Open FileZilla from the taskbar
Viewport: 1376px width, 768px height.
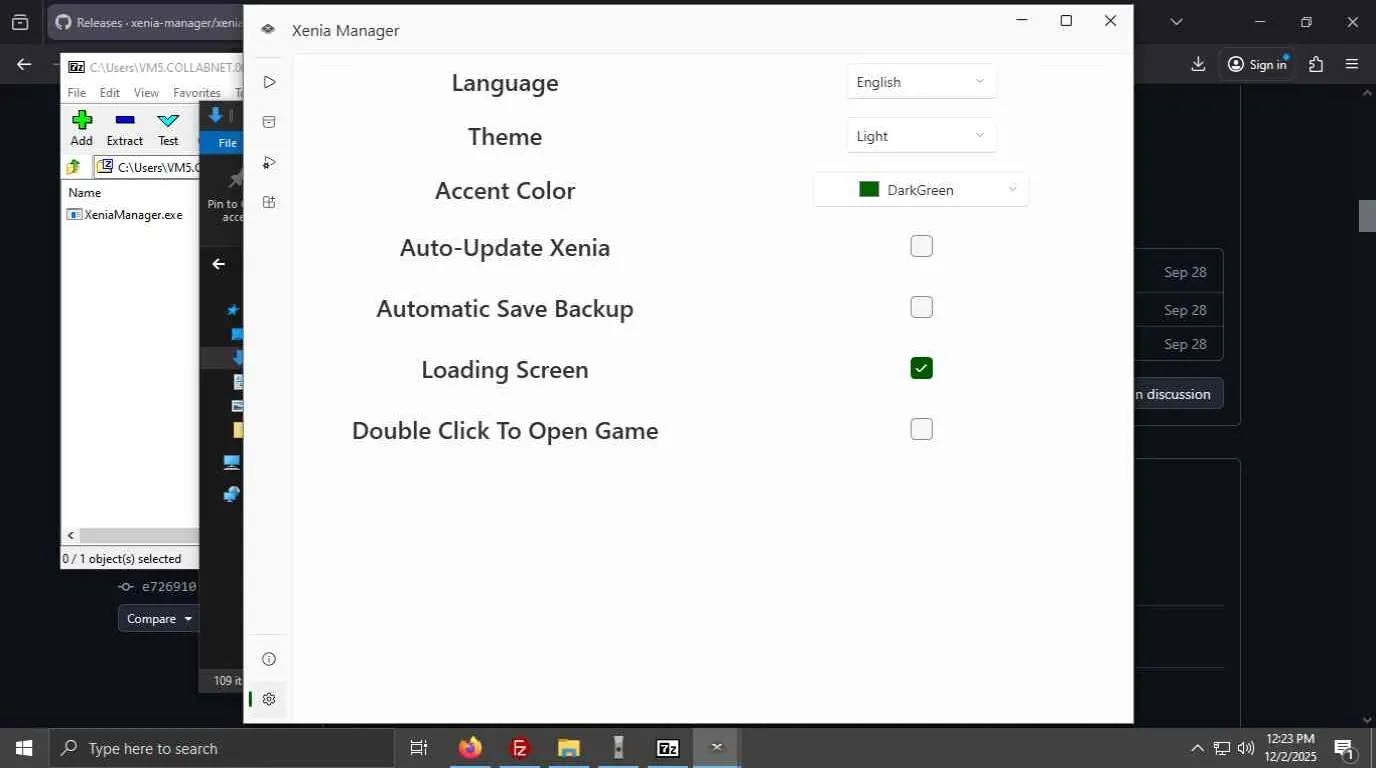pos(520,748)
